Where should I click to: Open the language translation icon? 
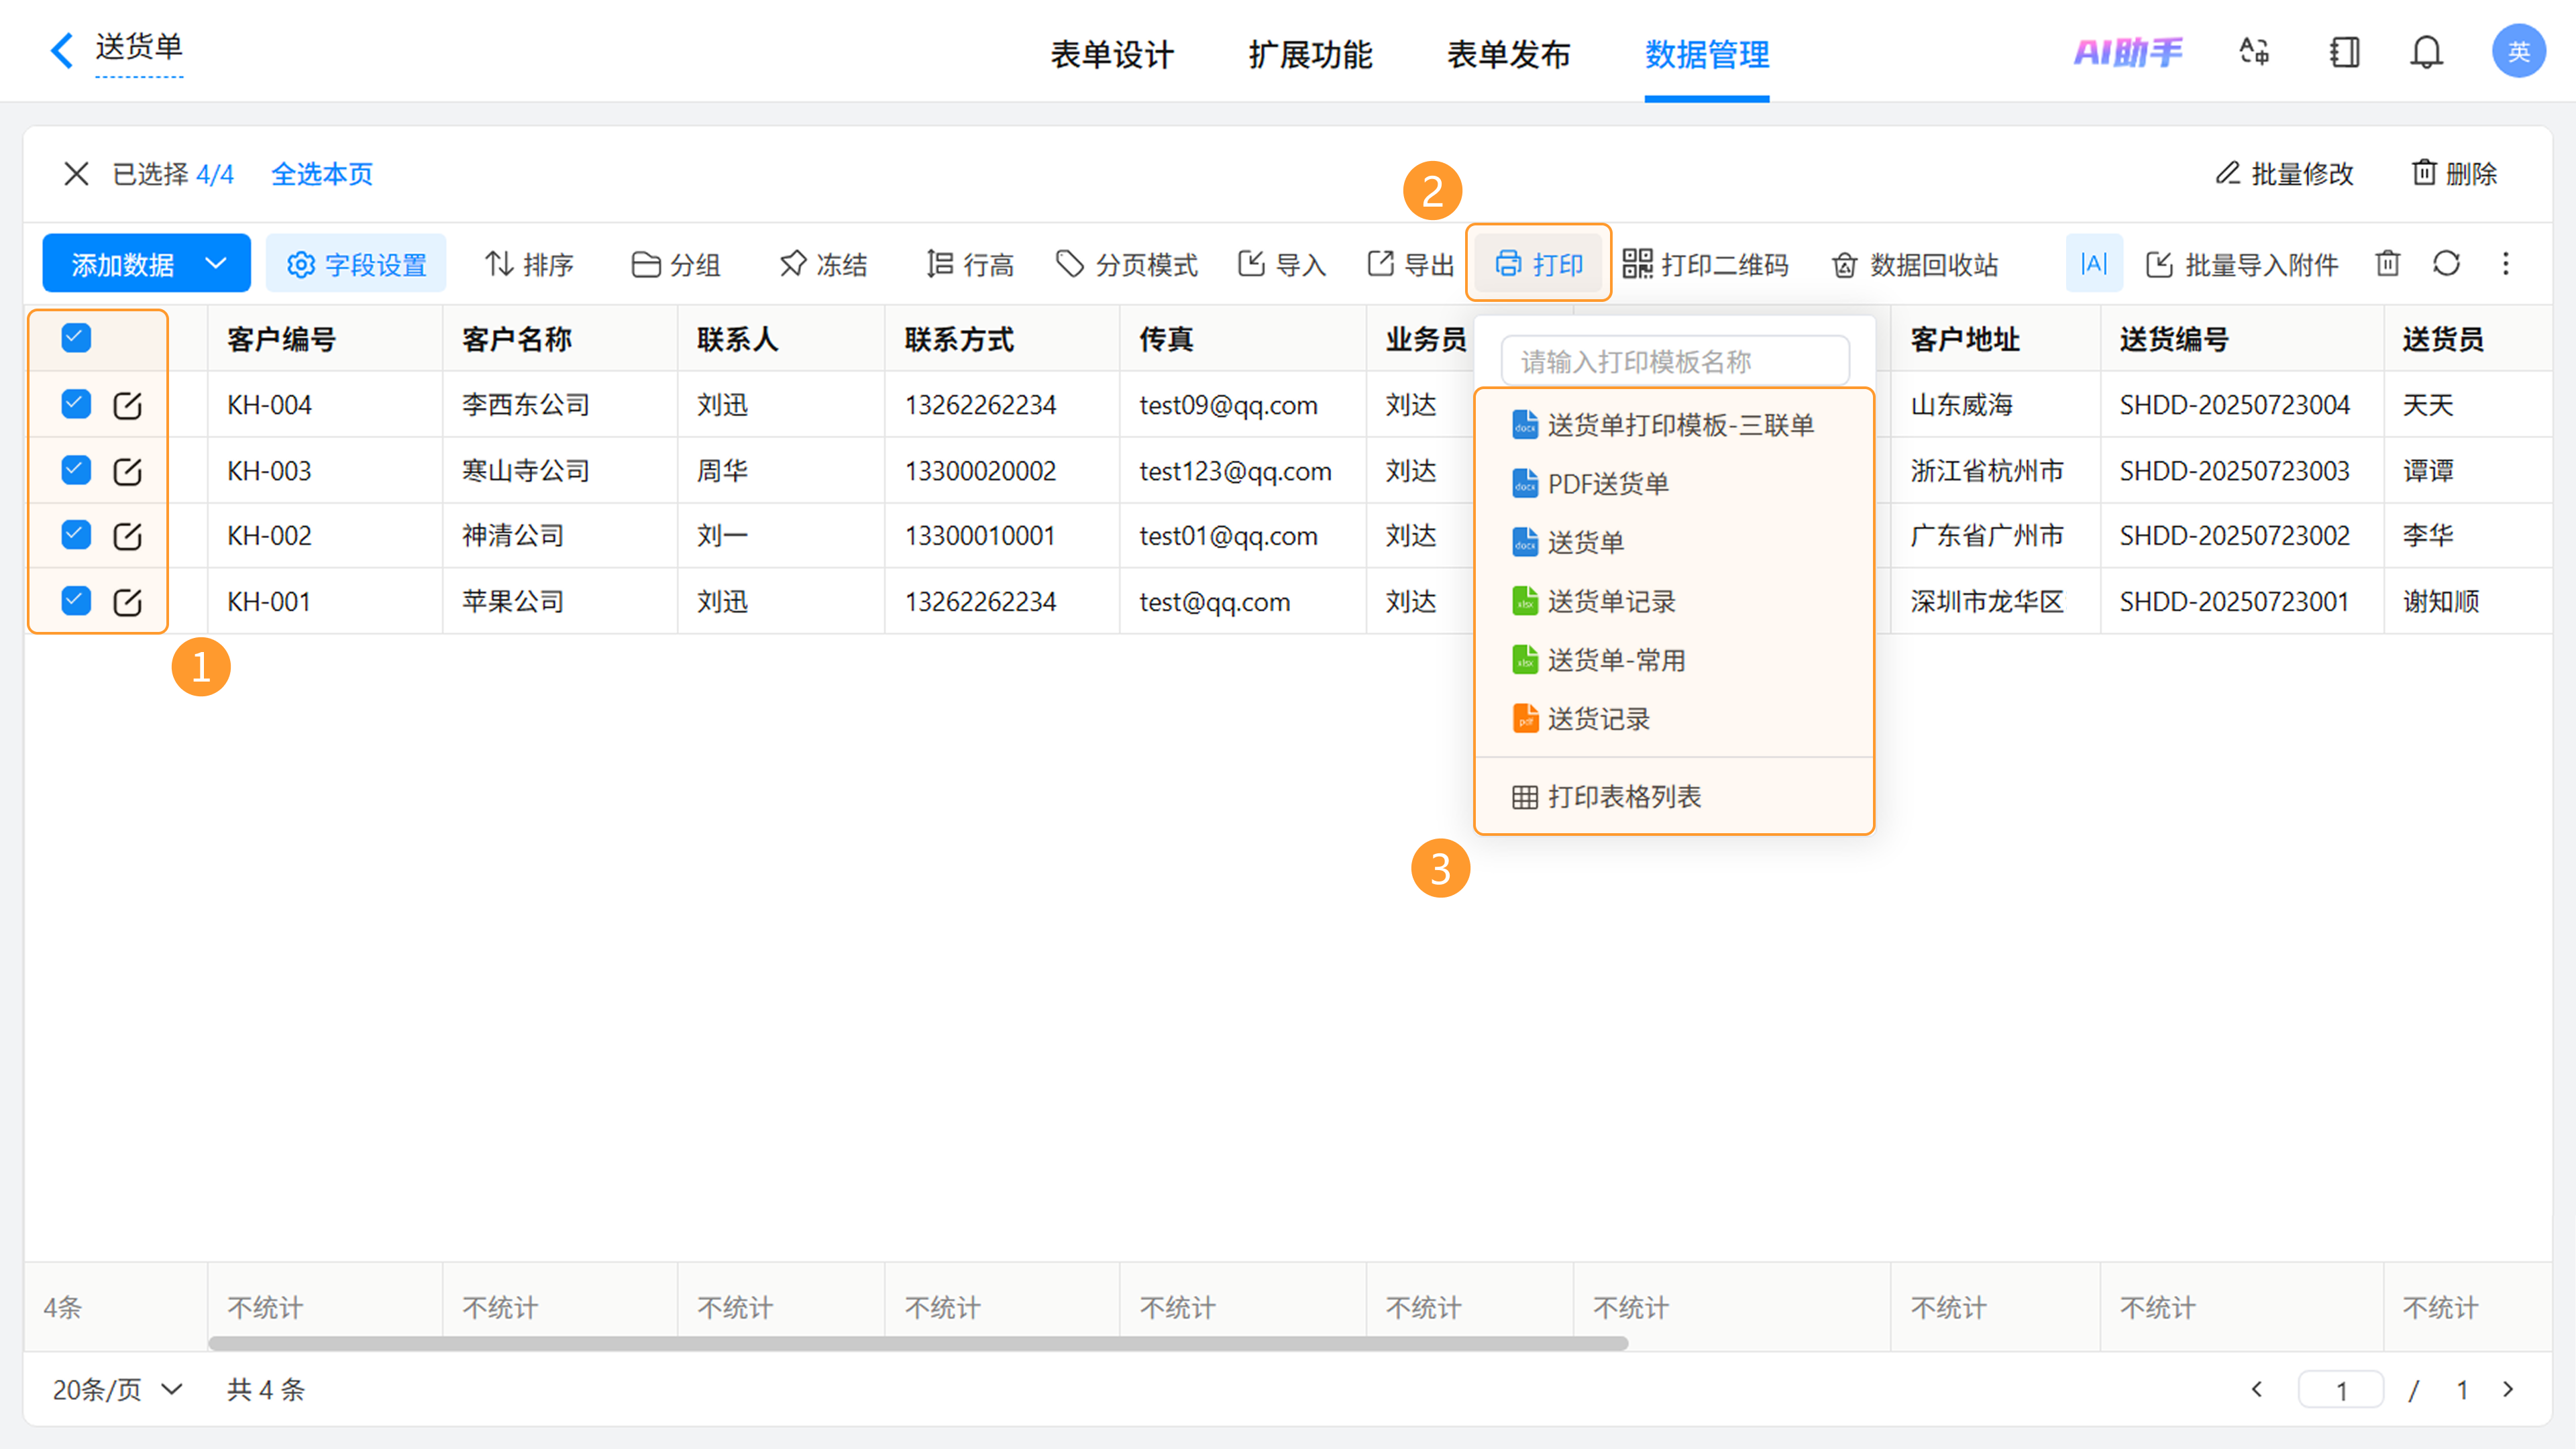[x=2254, y=51]
